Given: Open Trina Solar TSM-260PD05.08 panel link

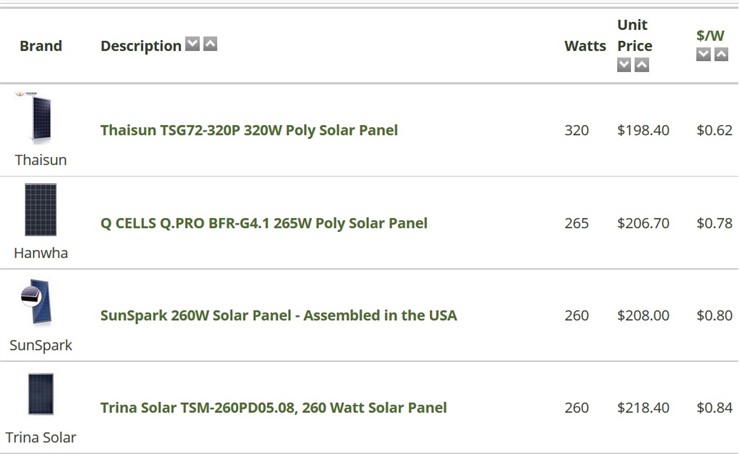Looking at the screenshot, I should tap(273, 407).
